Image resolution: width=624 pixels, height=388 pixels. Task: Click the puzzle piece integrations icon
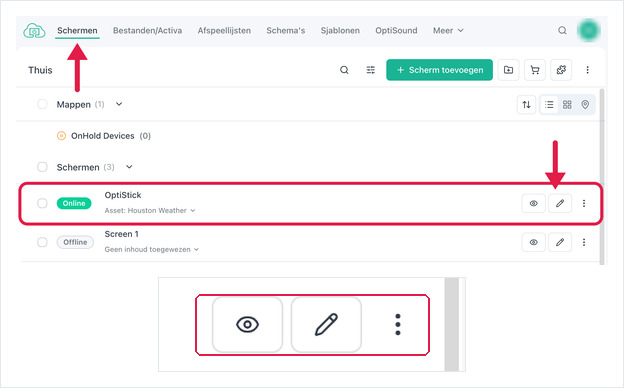[x=561, y=70]
